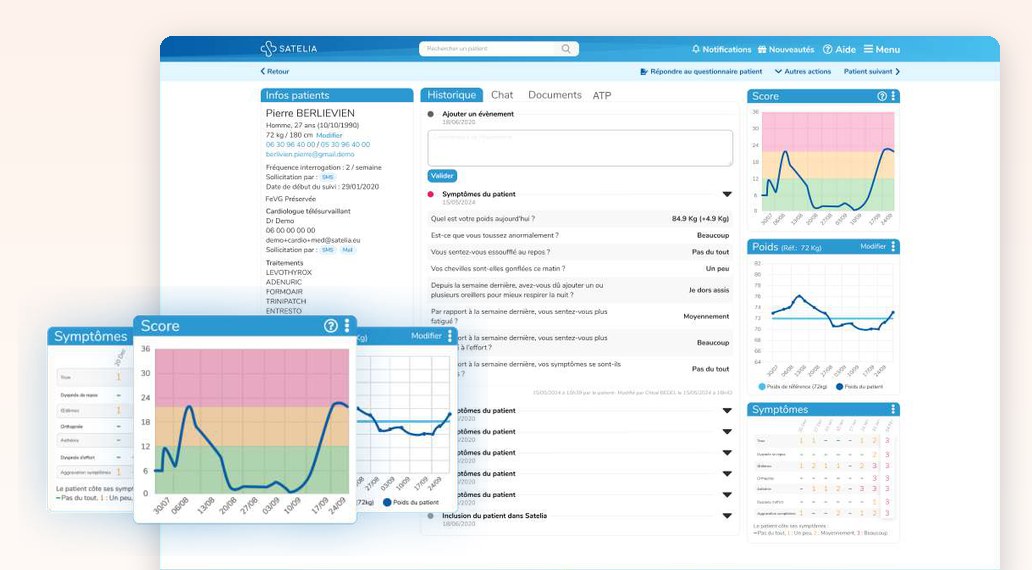The image size is (1032, 570).
Task: Open kebab menu on enlarged Poids card
Action: coord(450,336)
